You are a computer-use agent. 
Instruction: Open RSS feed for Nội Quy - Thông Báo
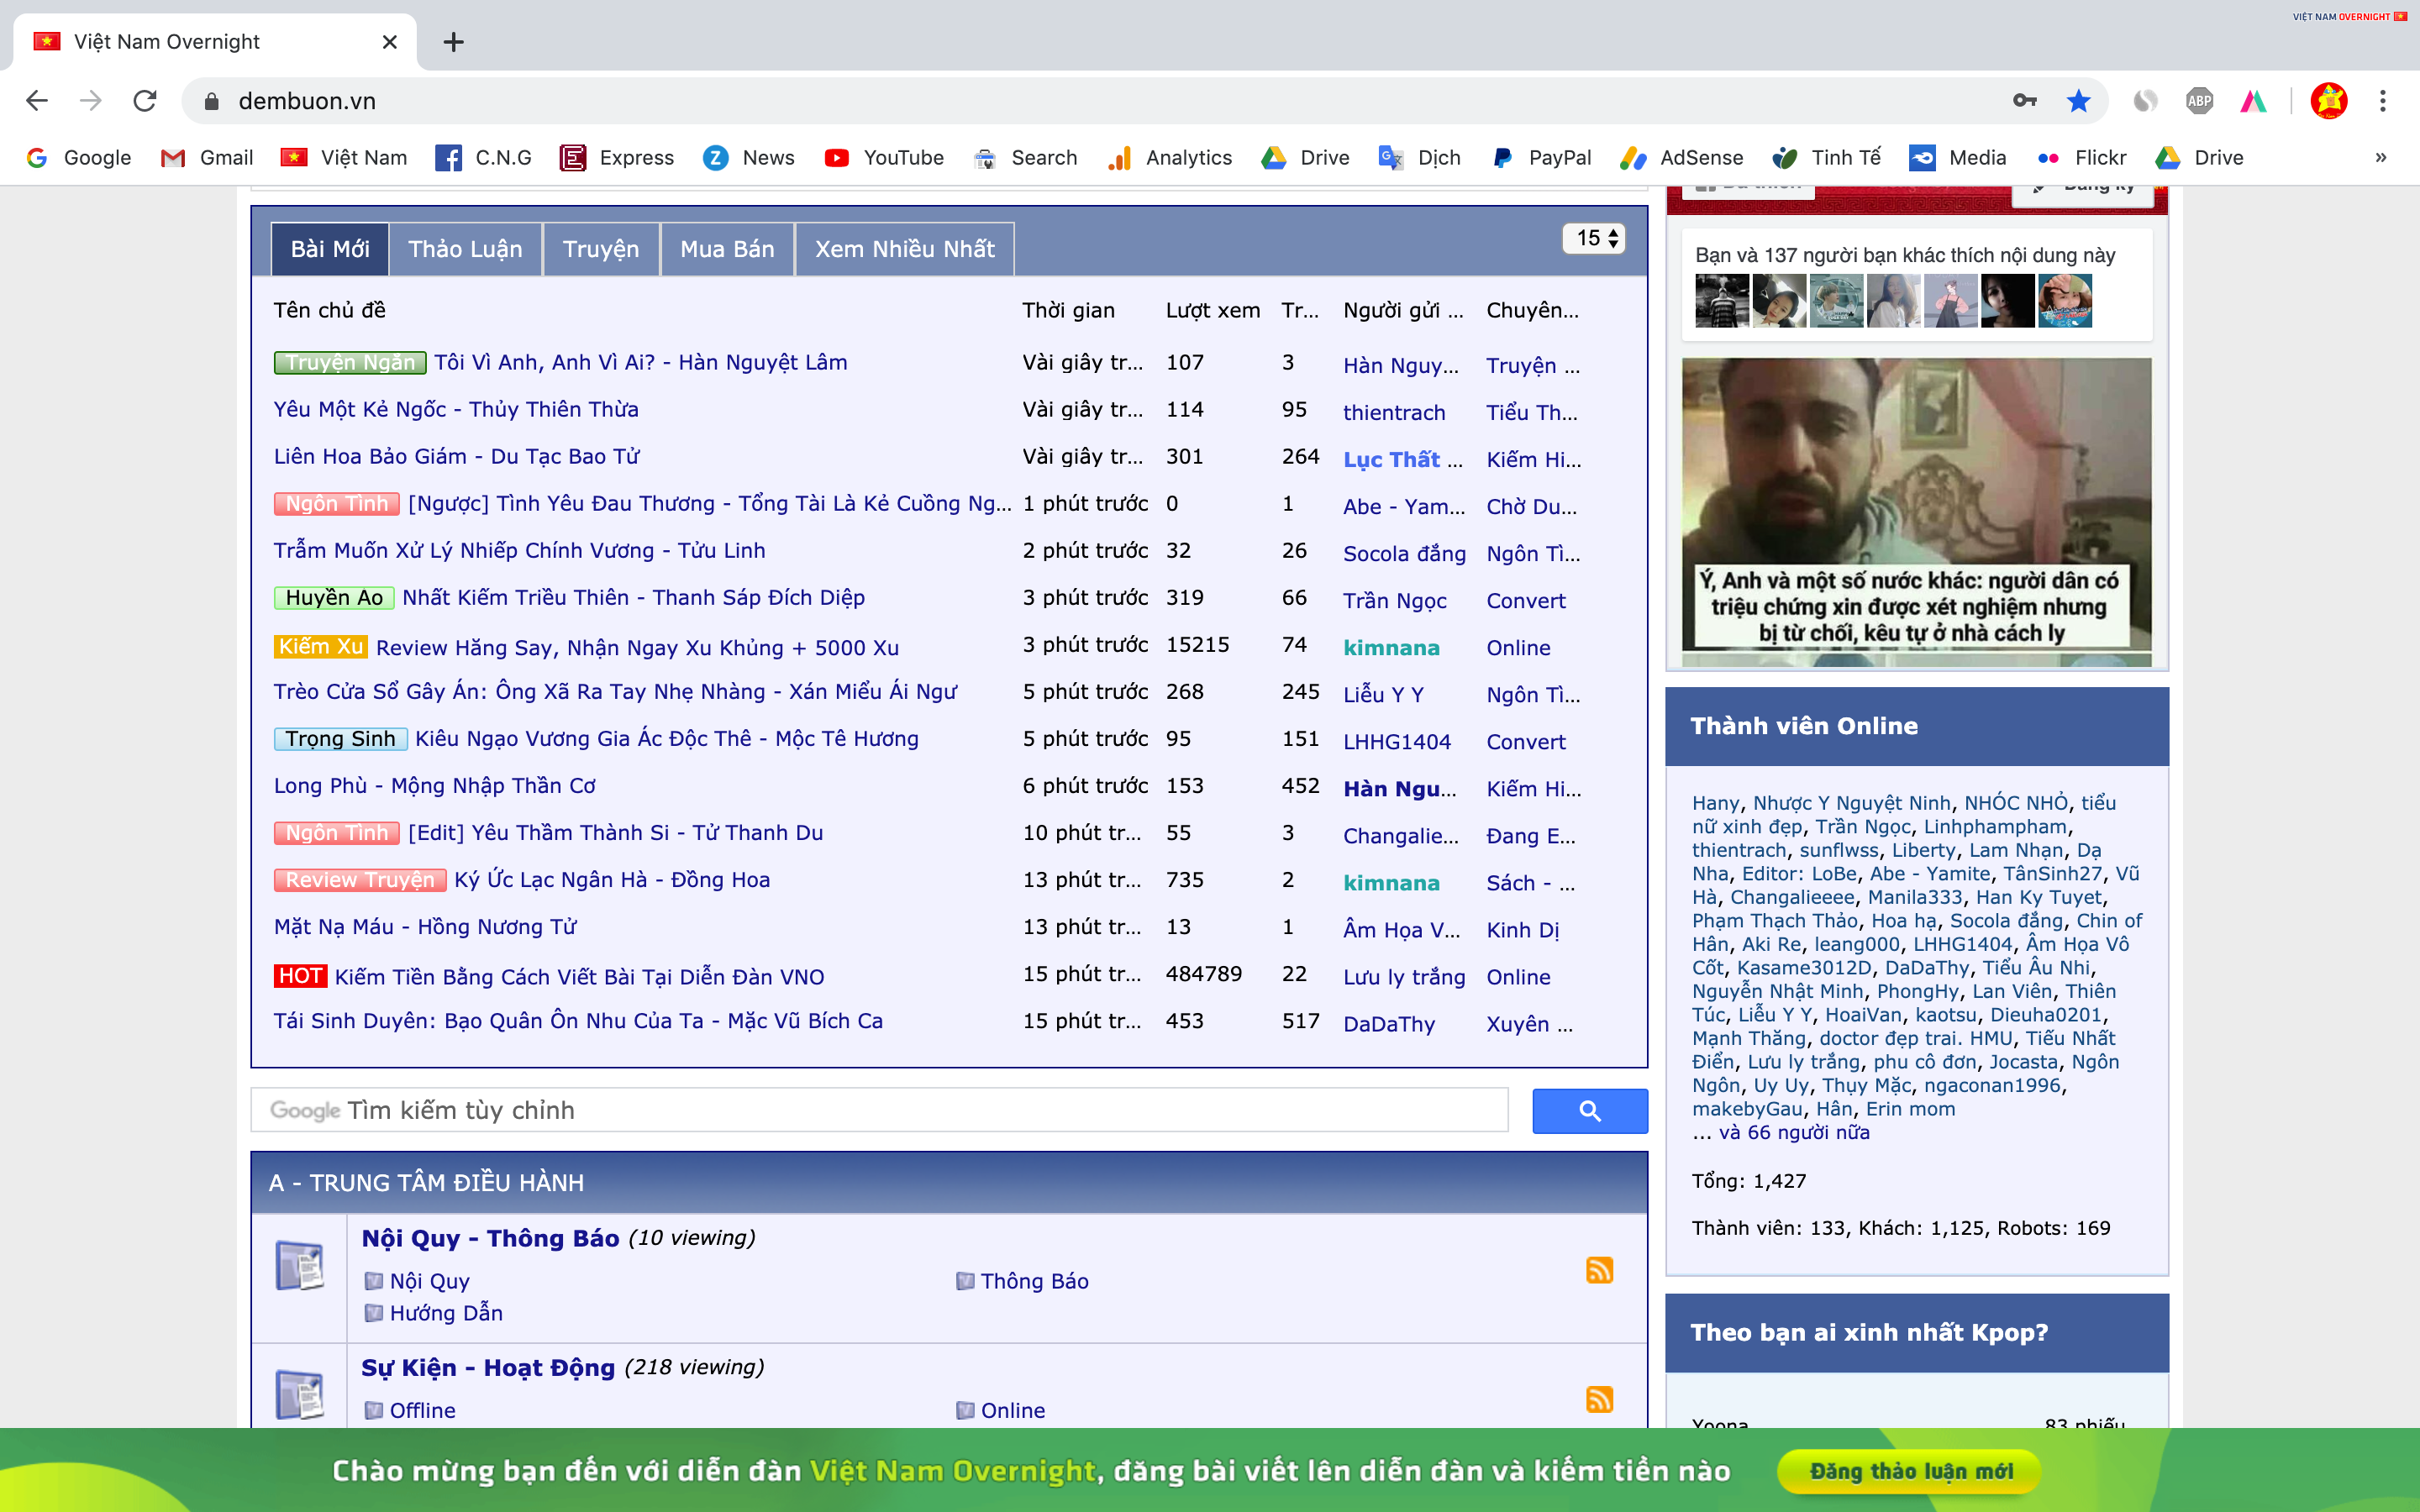tap(1599, 1269)
